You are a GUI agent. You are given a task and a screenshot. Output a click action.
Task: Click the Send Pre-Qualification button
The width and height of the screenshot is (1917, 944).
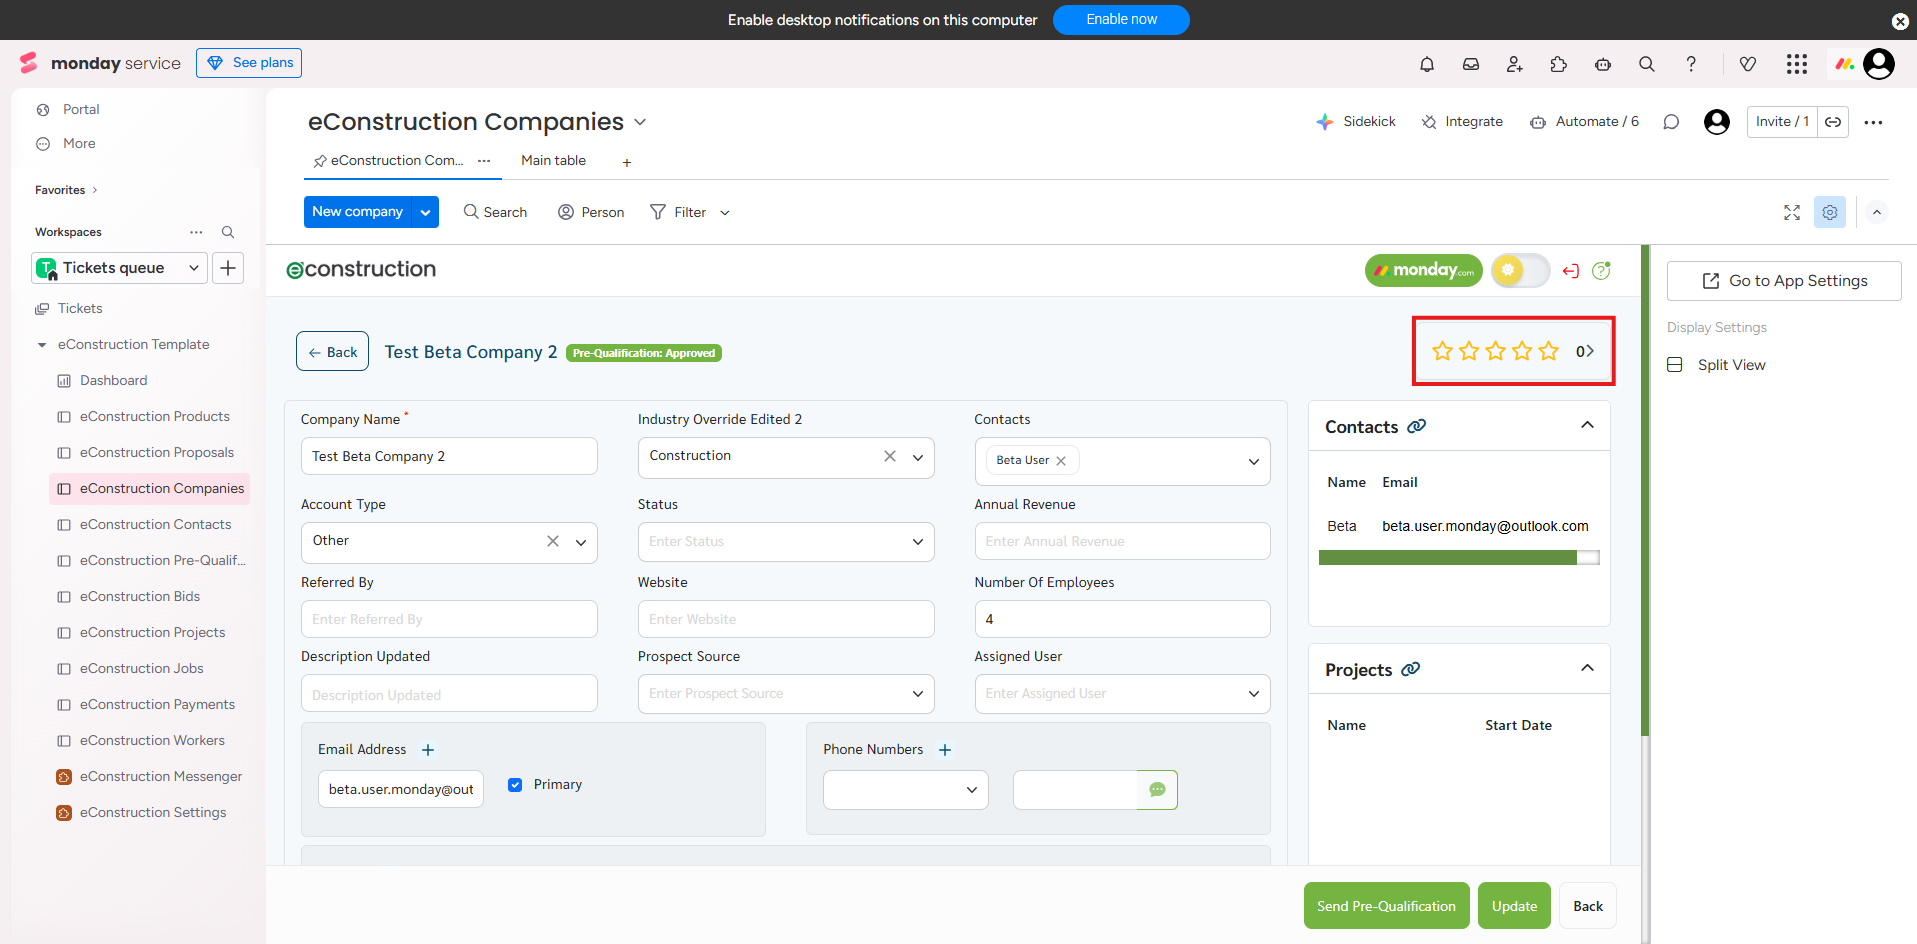tap(1386, 906)
